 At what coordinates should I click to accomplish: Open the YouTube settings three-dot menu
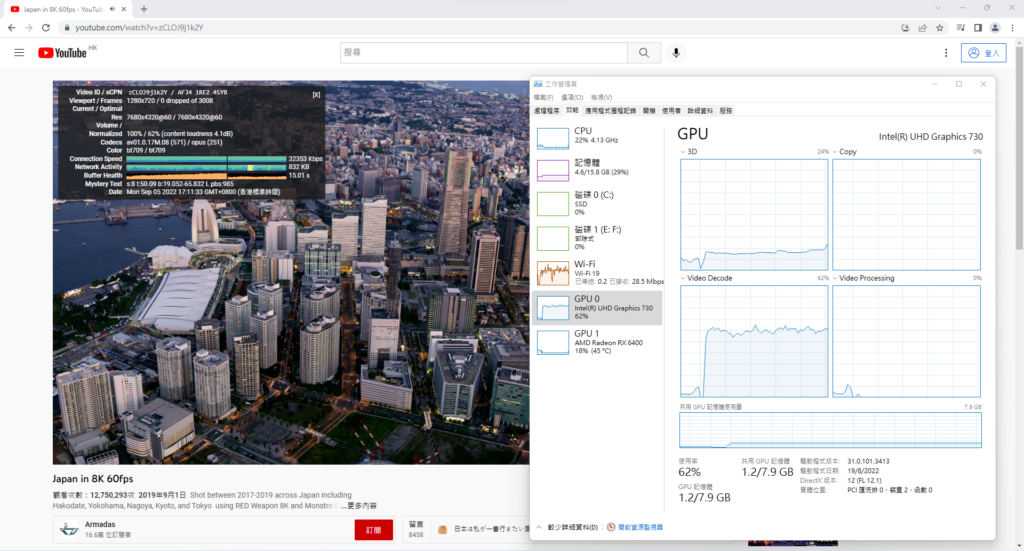click(946, 52)
